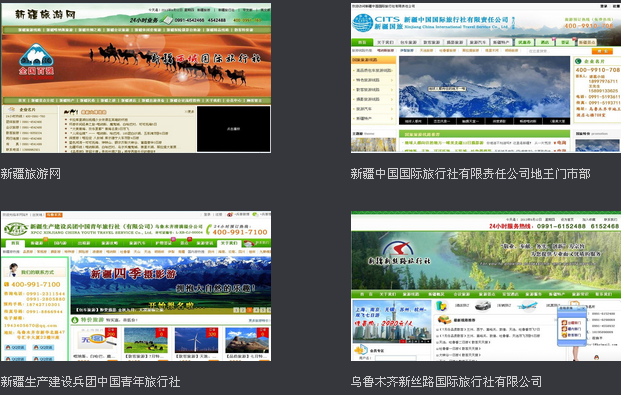Open the 新疆旅游网 website thumbnail
This screenshot has height=395, width=621.
coord(136,78)
